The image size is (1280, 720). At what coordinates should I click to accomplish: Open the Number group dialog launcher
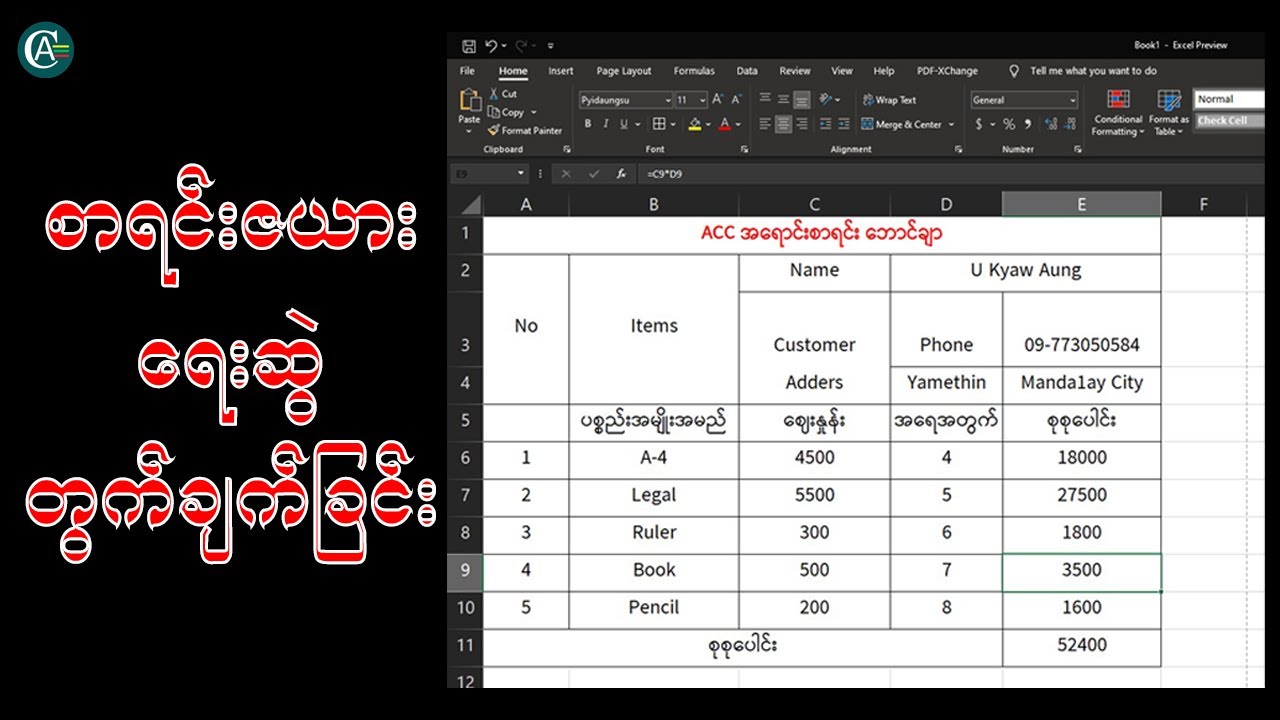(1078, 149)
